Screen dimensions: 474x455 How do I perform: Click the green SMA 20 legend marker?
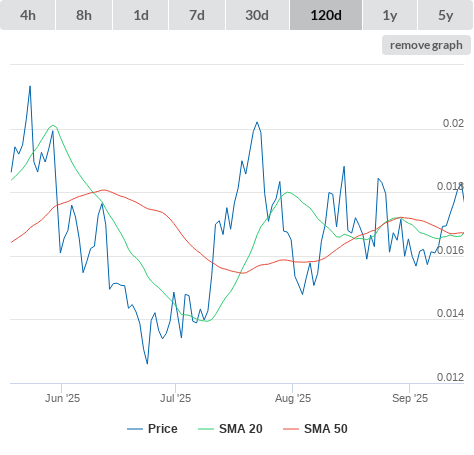coord(206,429)
